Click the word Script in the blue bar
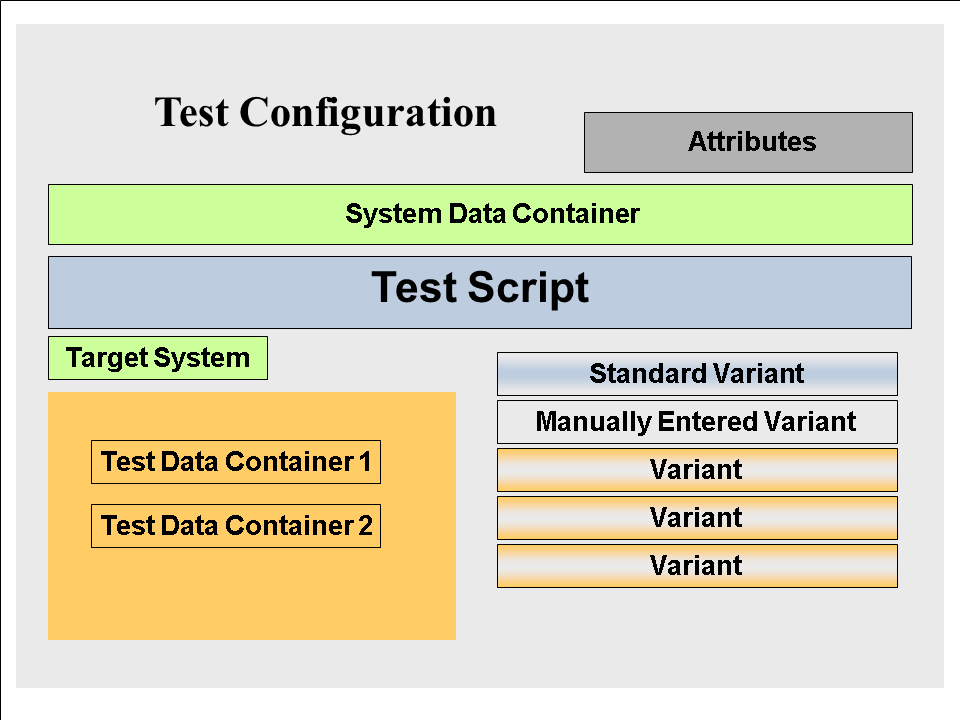Screen dimensions: 960x720 [539, 289]
